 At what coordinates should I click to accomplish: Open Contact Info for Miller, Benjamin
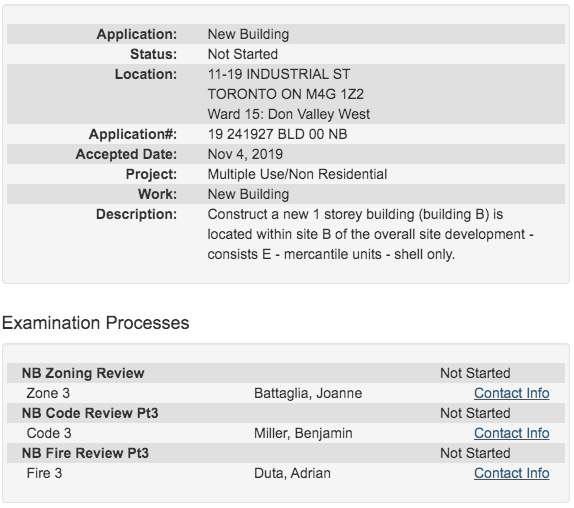click(511, 433)
